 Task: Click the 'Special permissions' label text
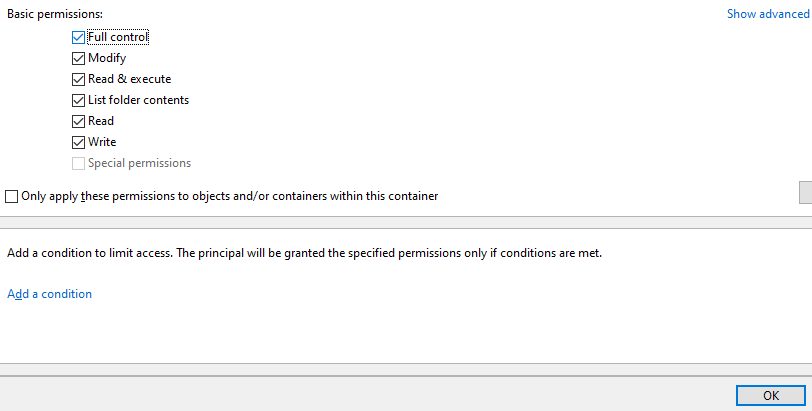pyautogui.click(x=139, y=163)
